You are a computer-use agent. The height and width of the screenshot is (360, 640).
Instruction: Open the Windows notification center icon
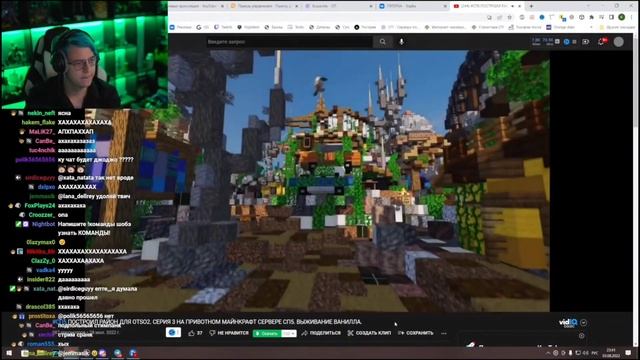[628, 353]
